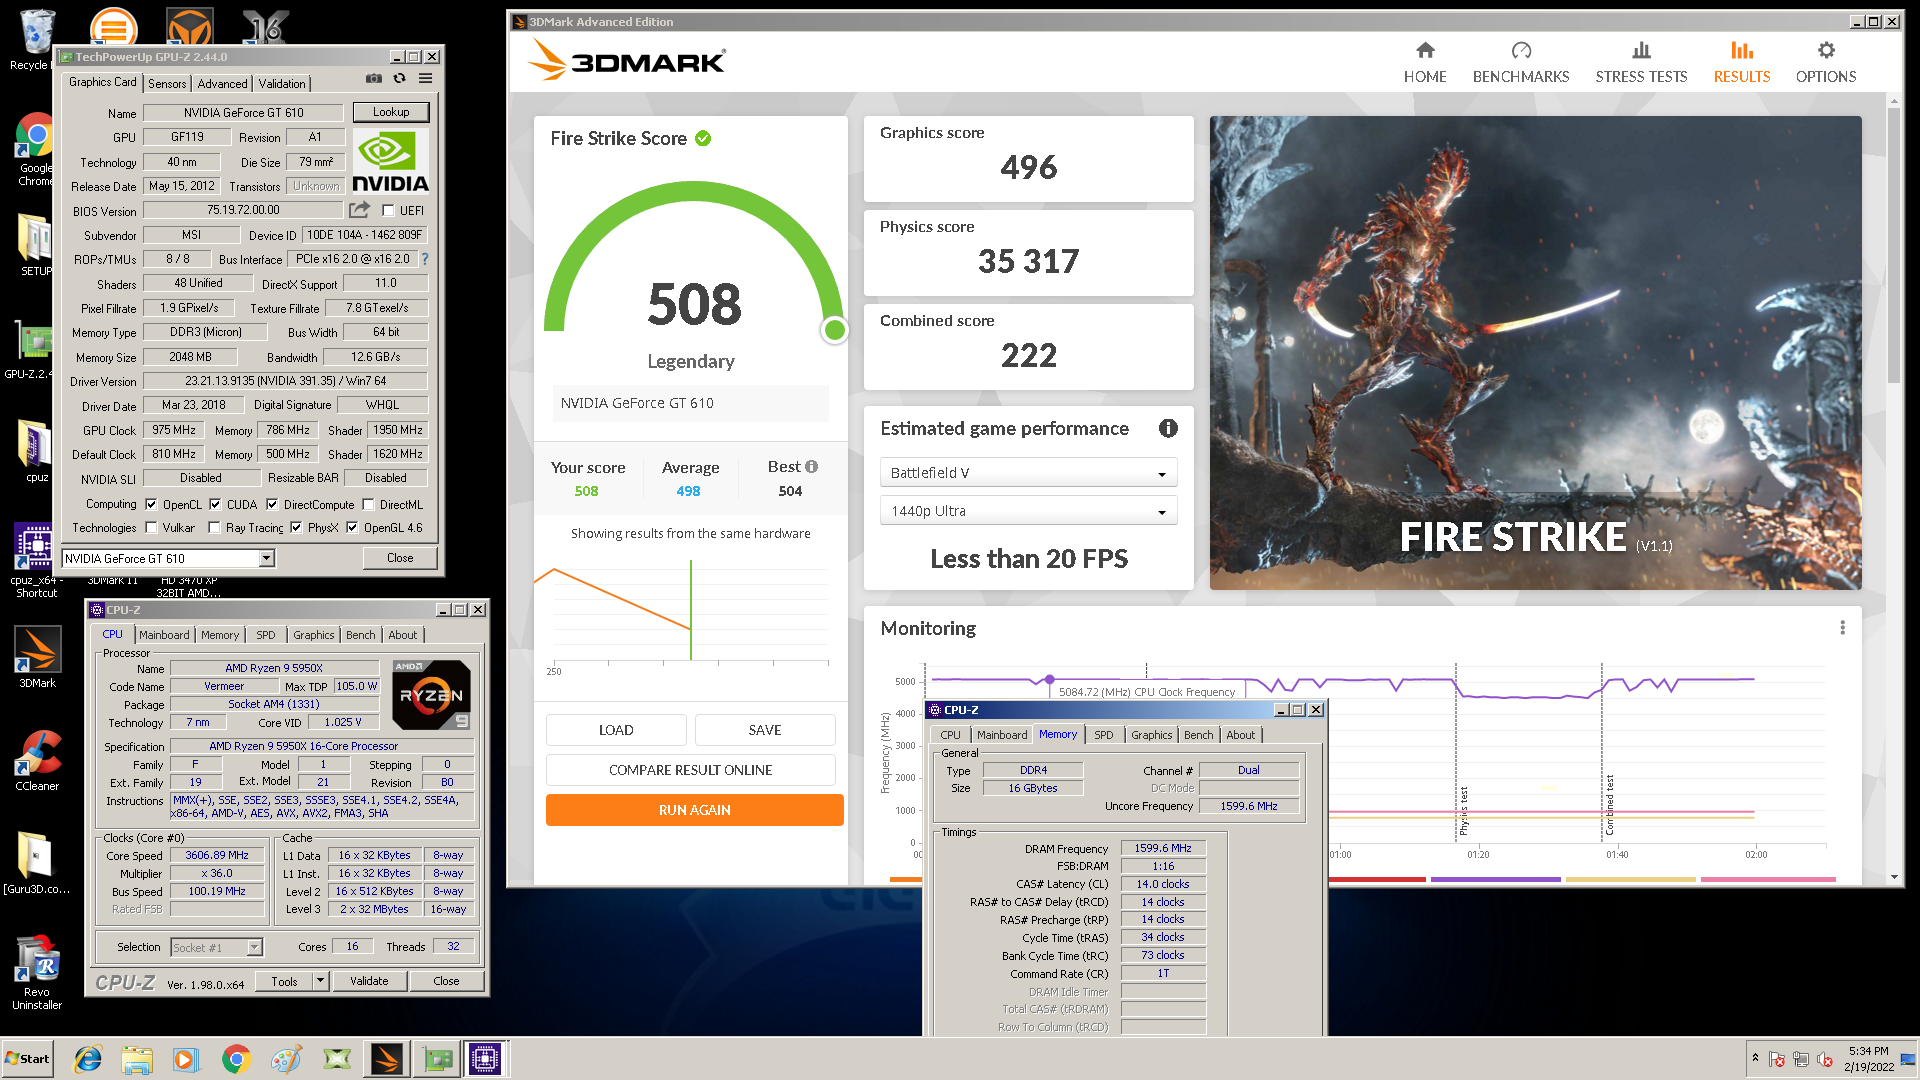1920x1080 pixels.
Task: Open OPTIONS gear in 3DMark
Action: pyautogui.click(x=1826, y=62)
